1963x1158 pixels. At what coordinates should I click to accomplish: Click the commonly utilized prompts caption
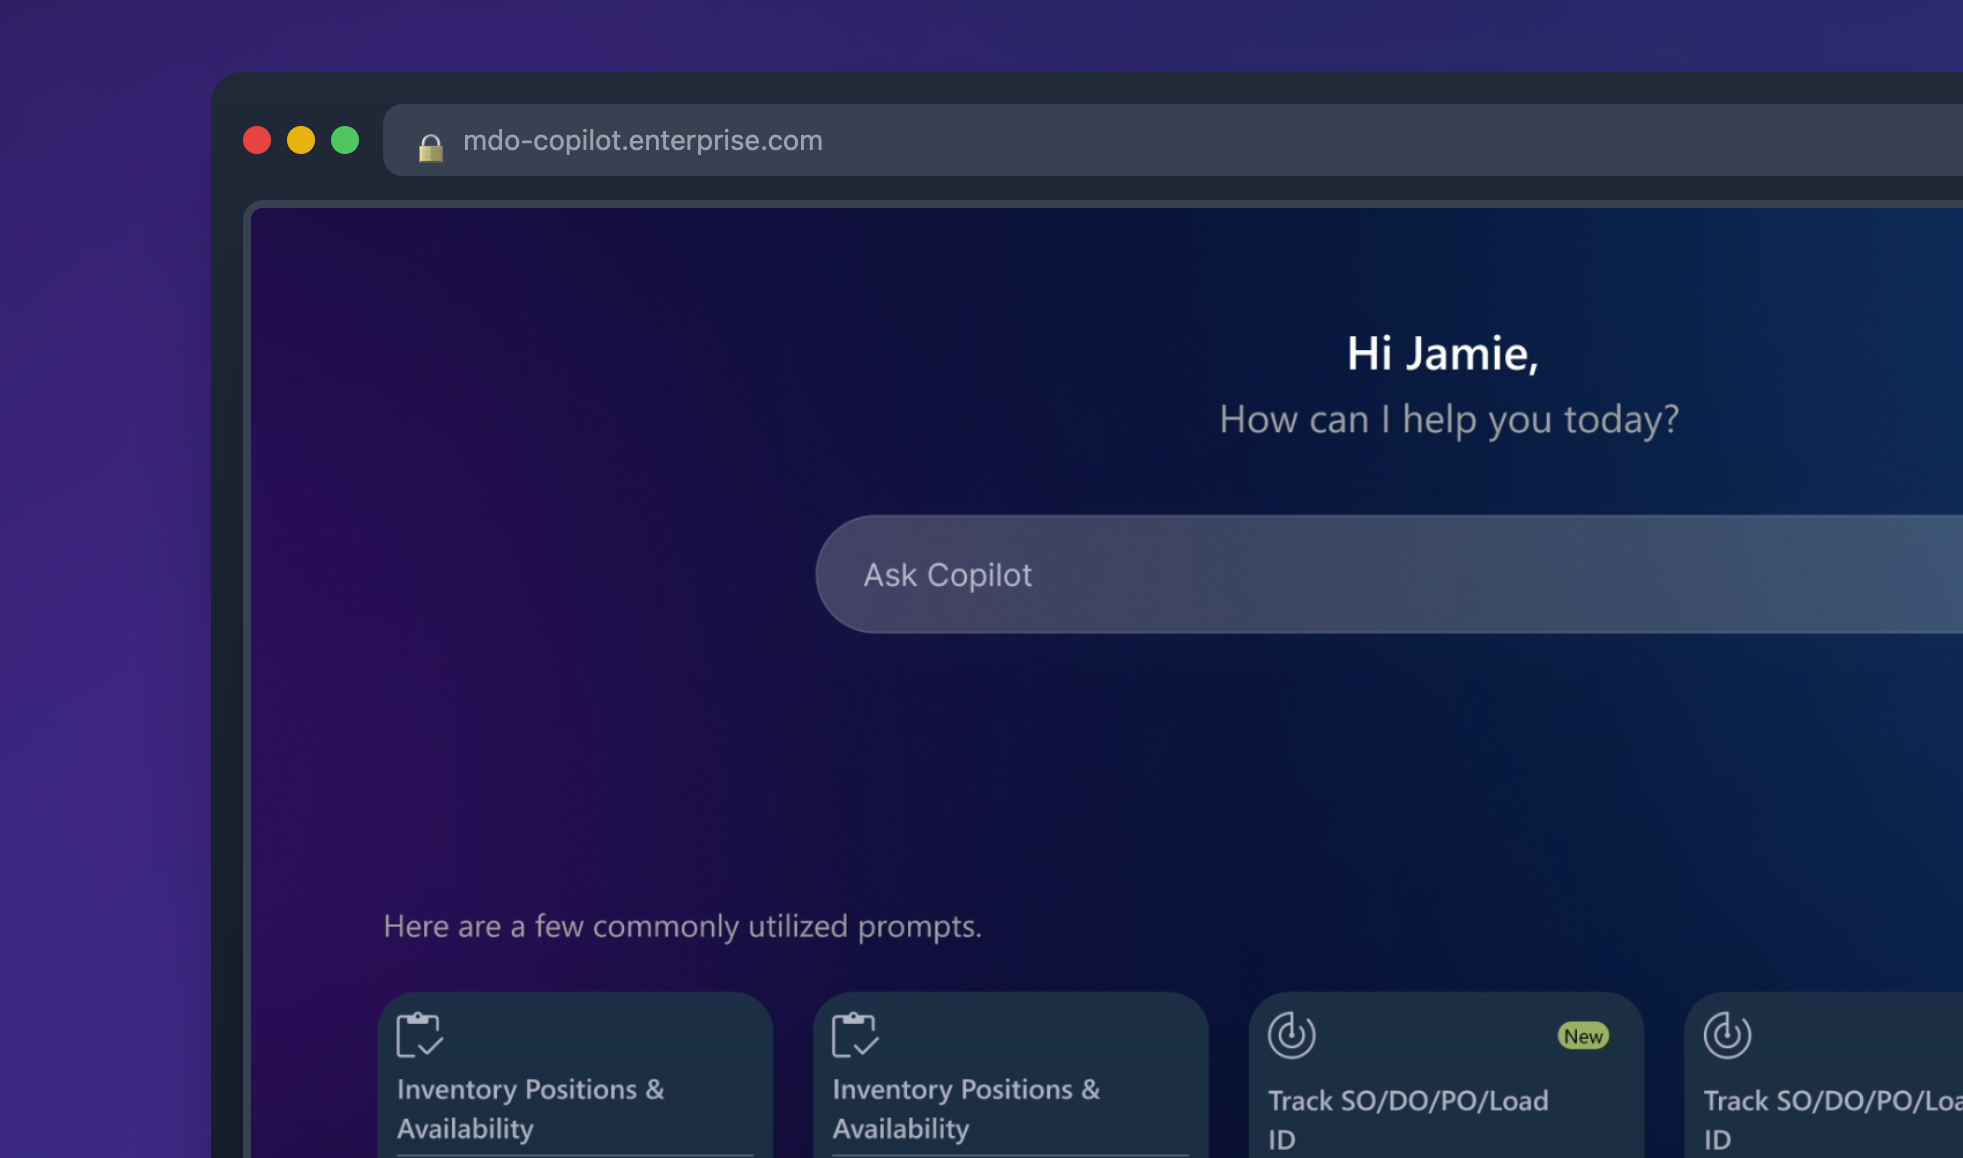coord(682,926)
